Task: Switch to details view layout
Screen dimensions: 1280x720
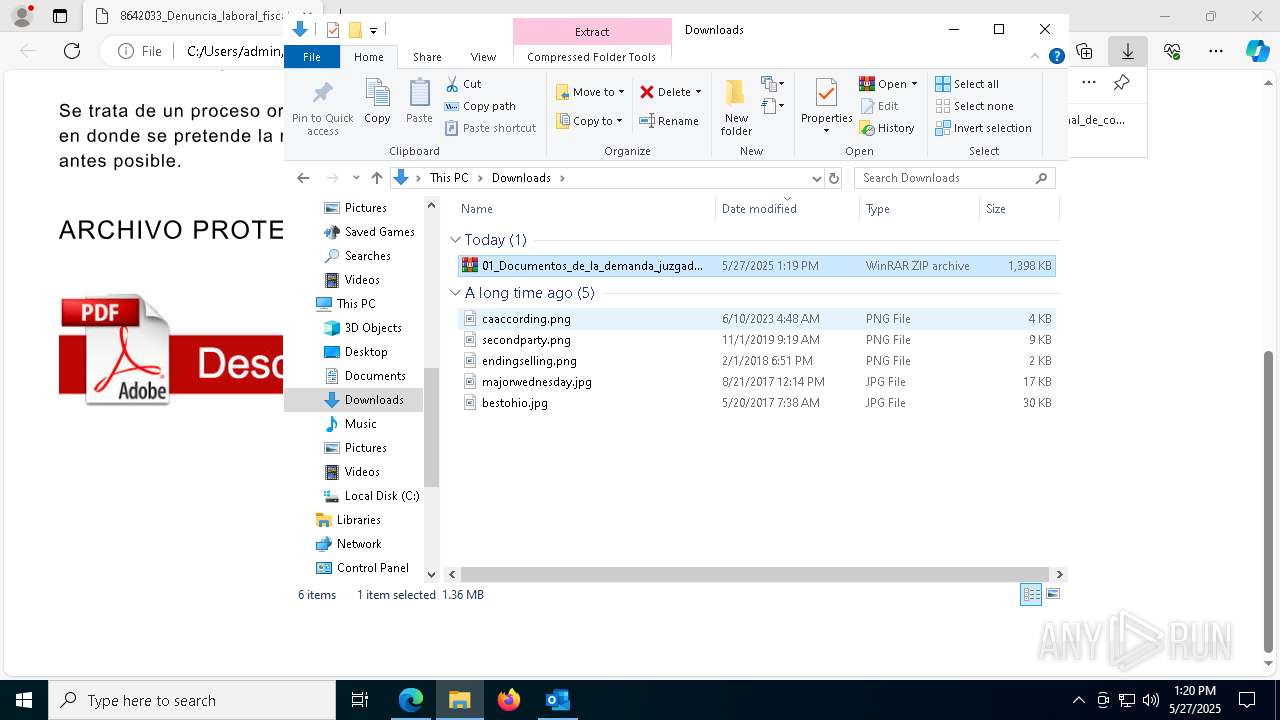Action: 1031,595
